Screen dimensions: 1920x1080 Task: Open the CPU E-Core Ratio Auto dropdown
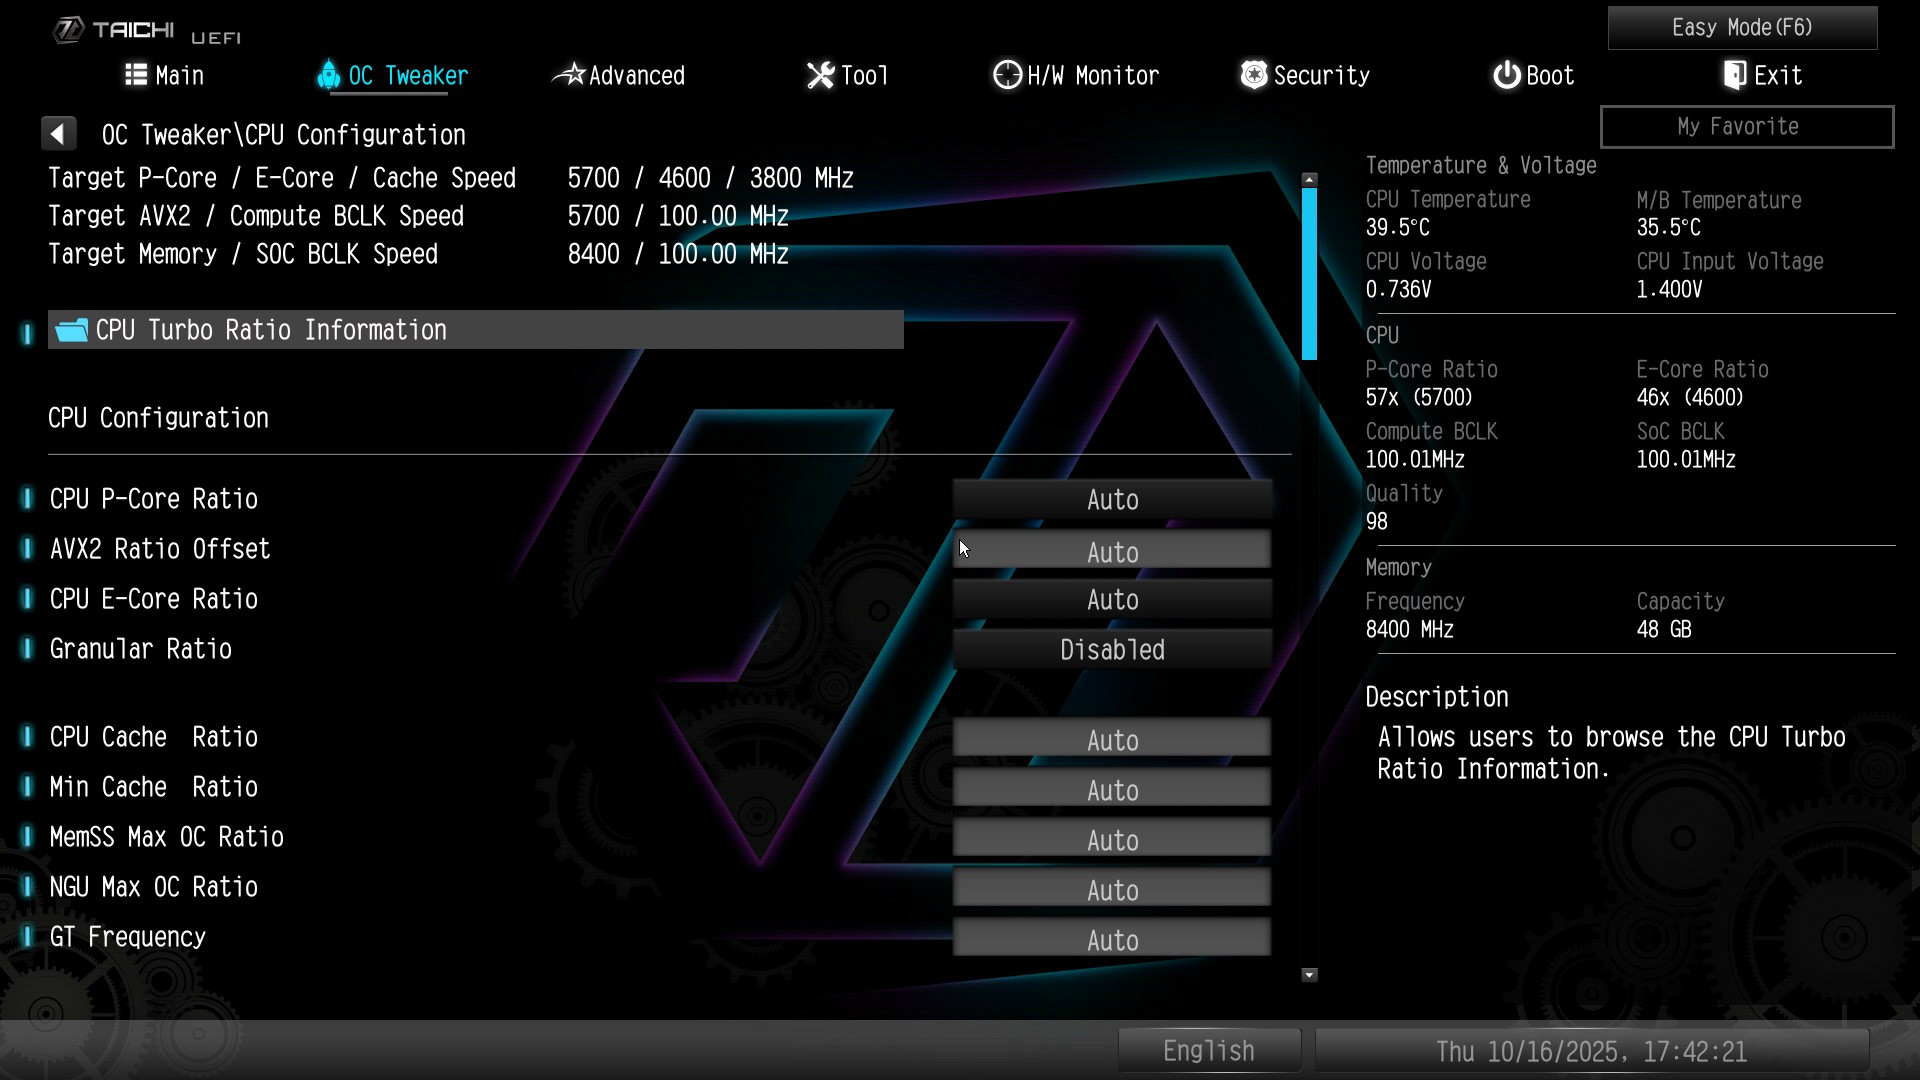click(x=1112, y=600)
